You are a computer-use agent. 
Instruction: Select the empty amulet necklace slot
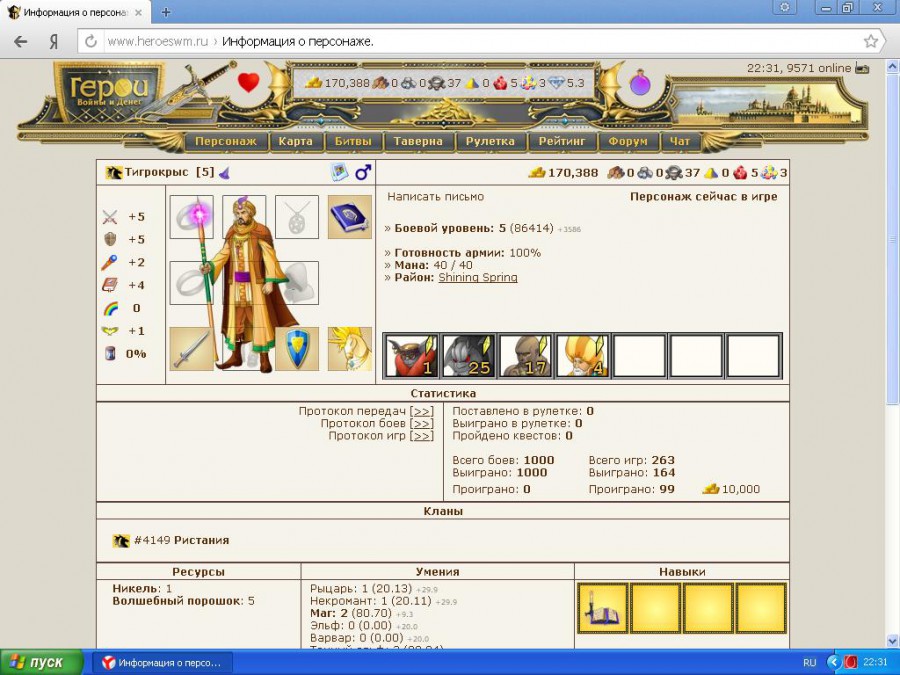coord(297,217)
